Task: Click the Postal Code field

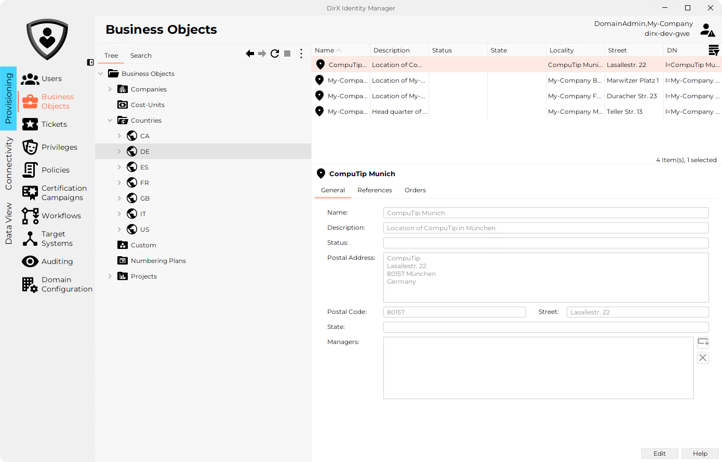Action: coord(454,312)
